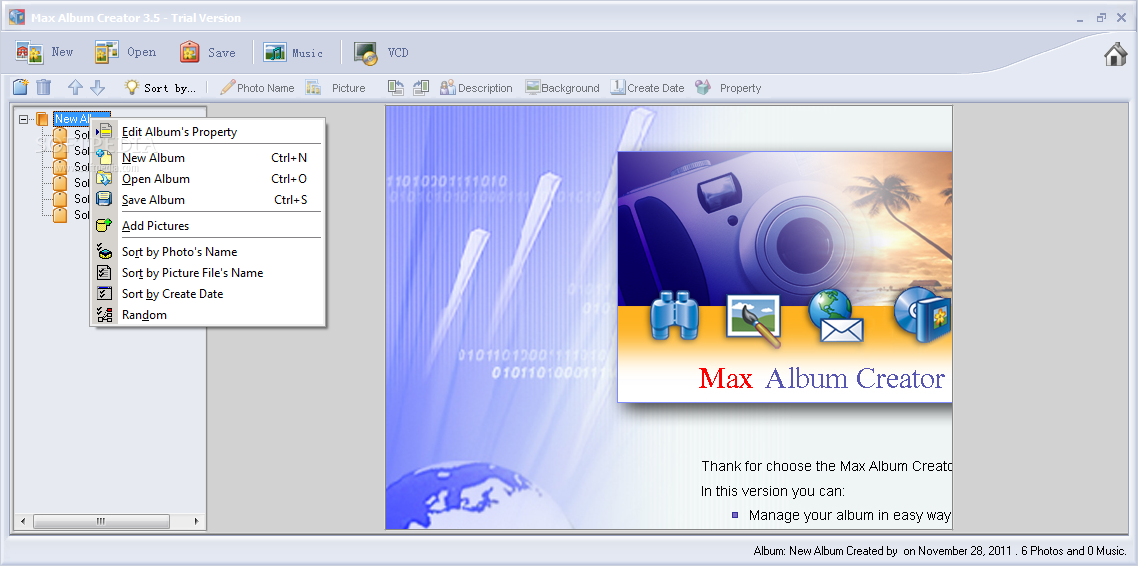Rotate the picture left
Image resolution: width=1138 pixels, height=566 pixels.
pos(396,88)
